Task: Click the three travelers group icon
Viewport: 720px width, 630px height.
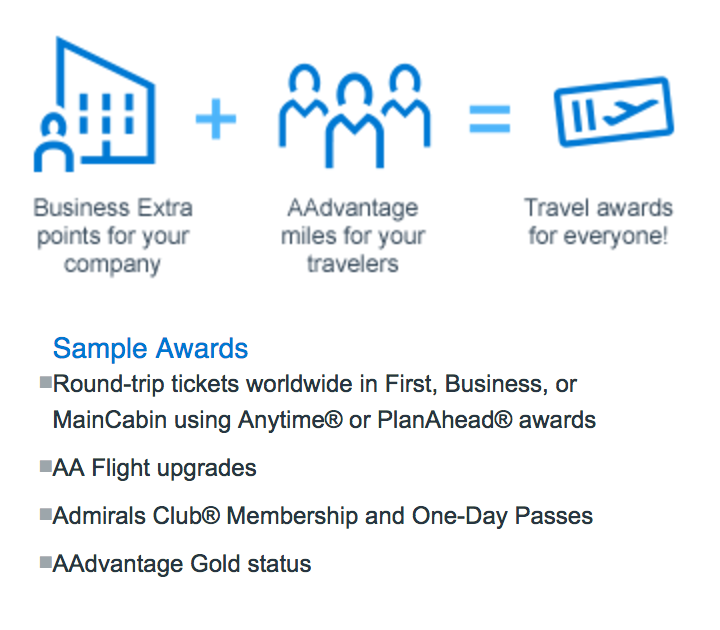Action: (x=355, y=116)
